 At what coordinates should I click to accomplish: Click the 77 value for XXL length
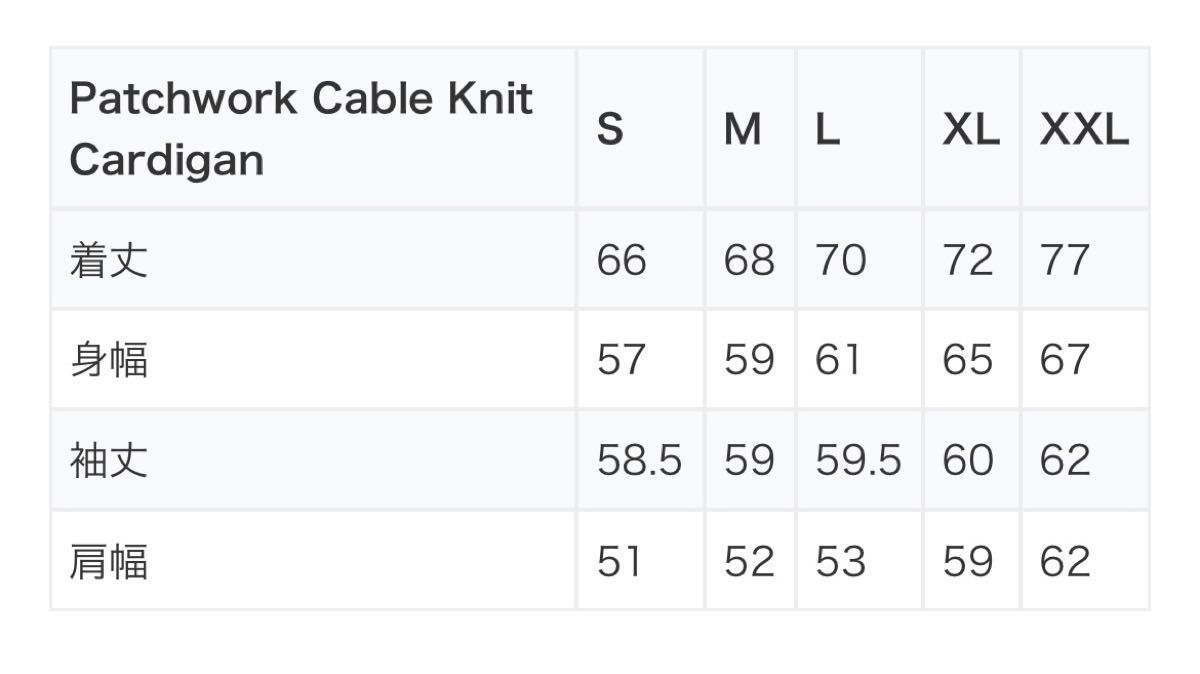coord(1065,260)
